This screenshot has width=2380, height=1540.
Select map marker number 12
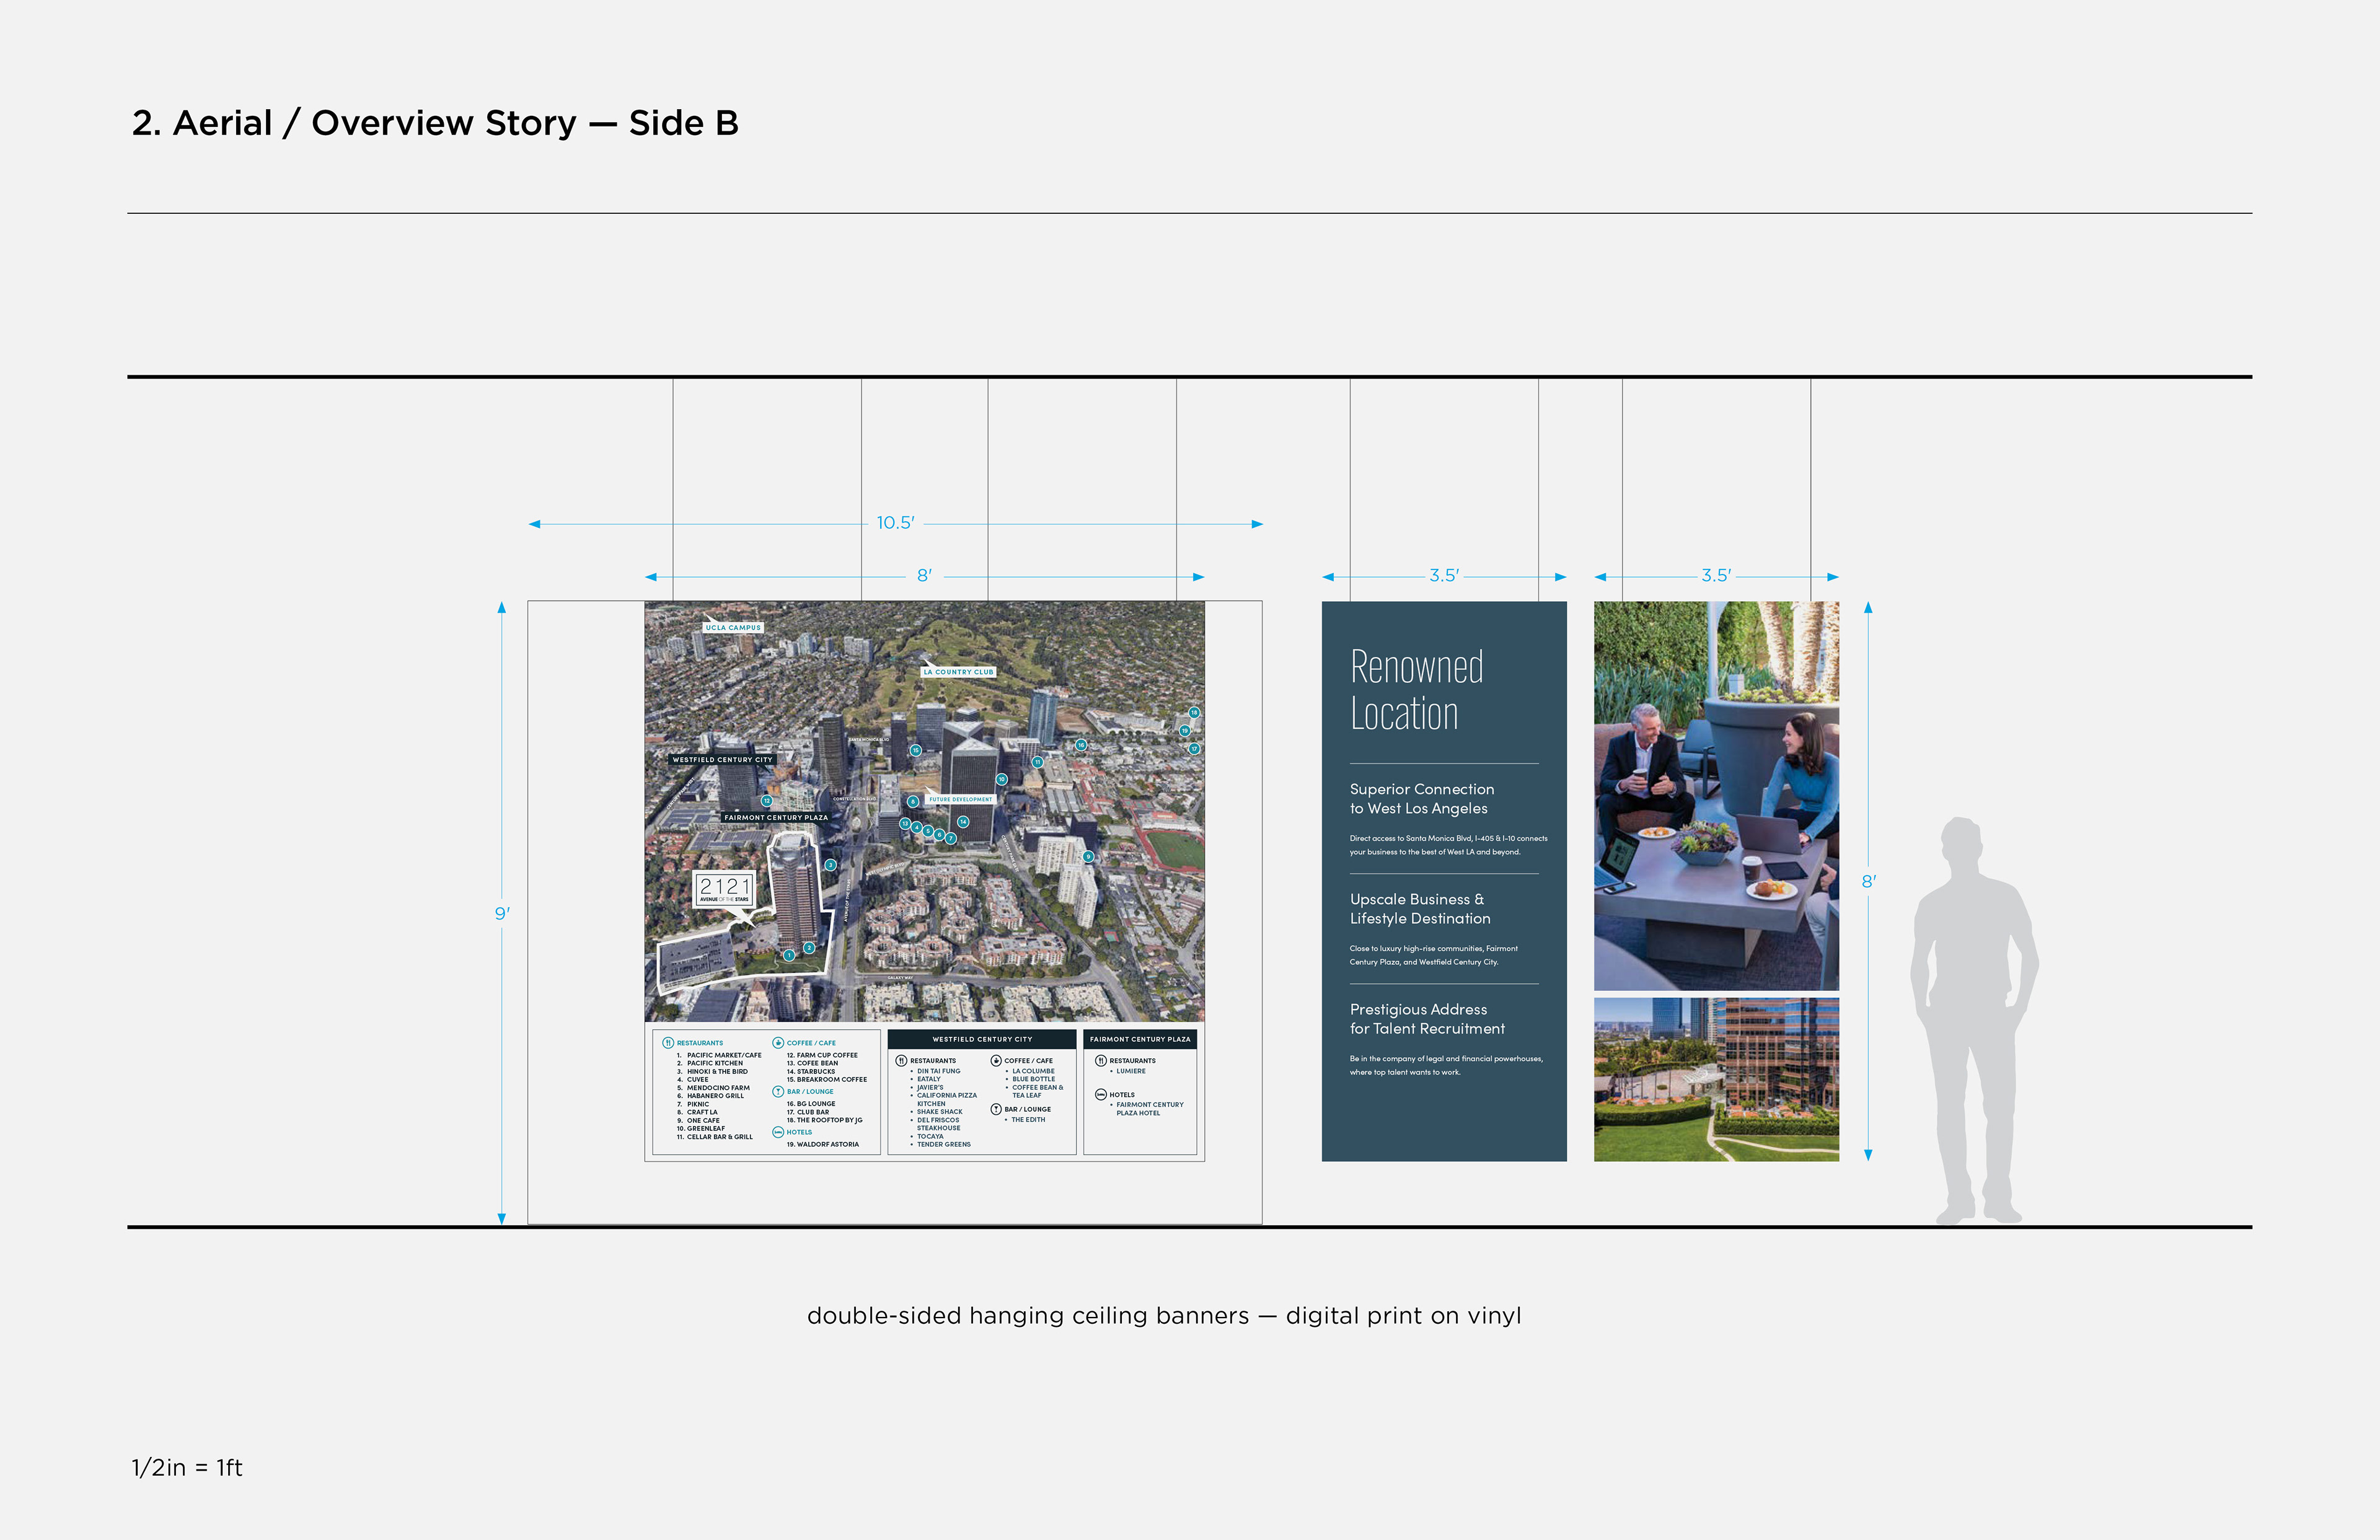[x=767, y=801]
